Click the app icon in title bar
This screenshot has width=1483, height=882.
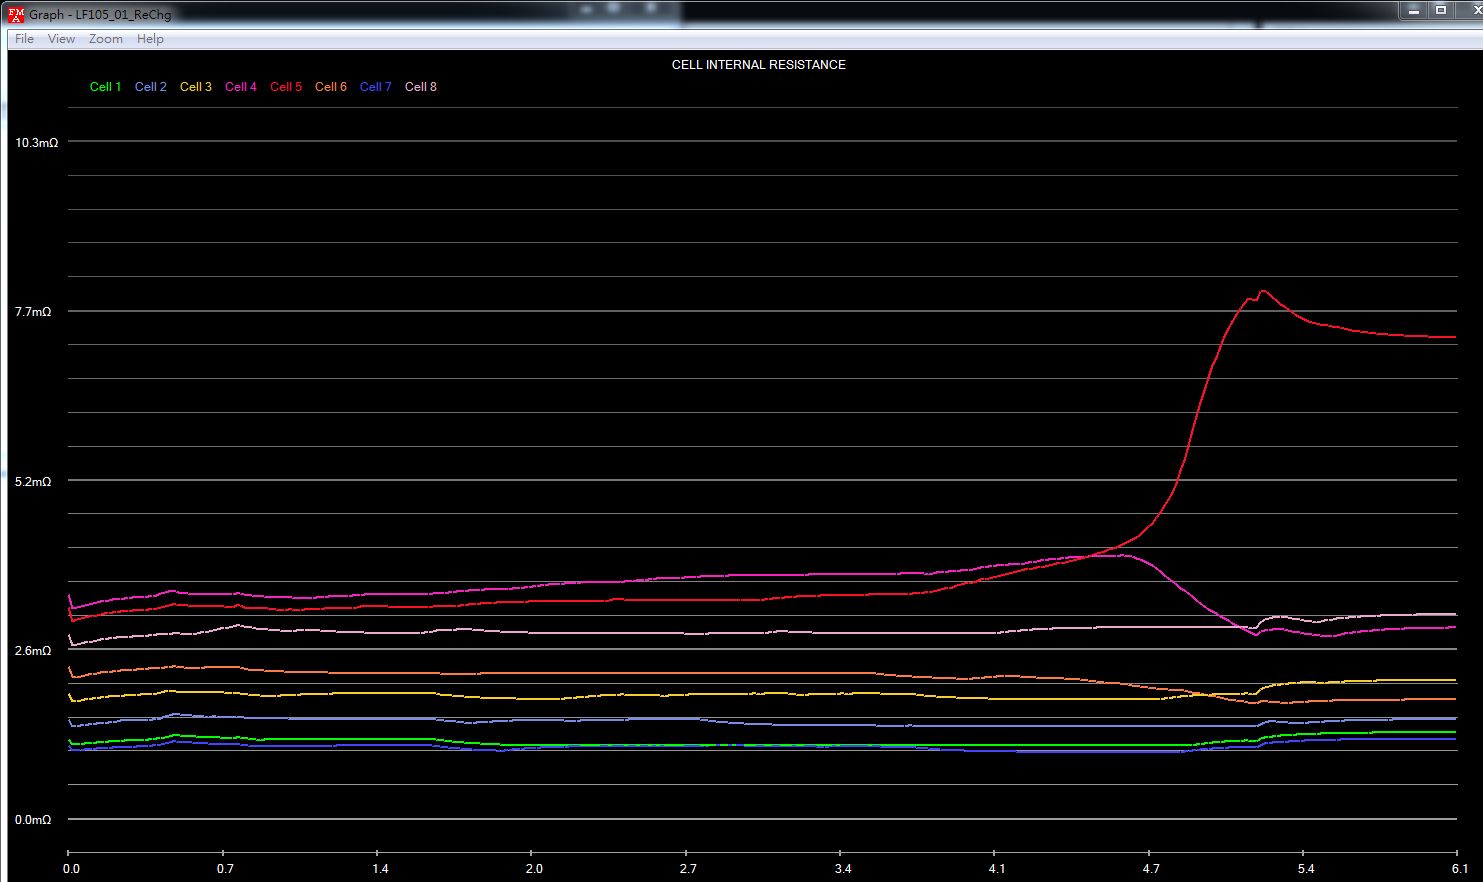(16, 14)
